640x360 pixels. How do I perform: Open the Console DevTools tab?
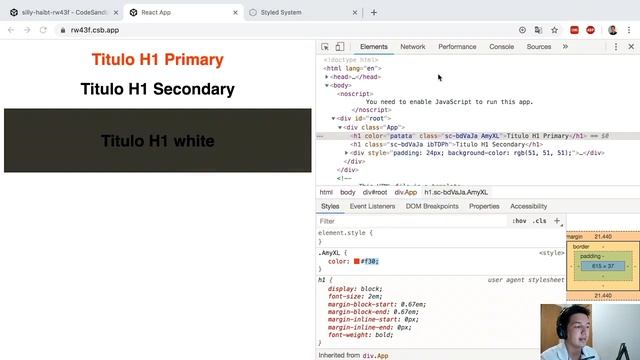click(x=502, y=47)
